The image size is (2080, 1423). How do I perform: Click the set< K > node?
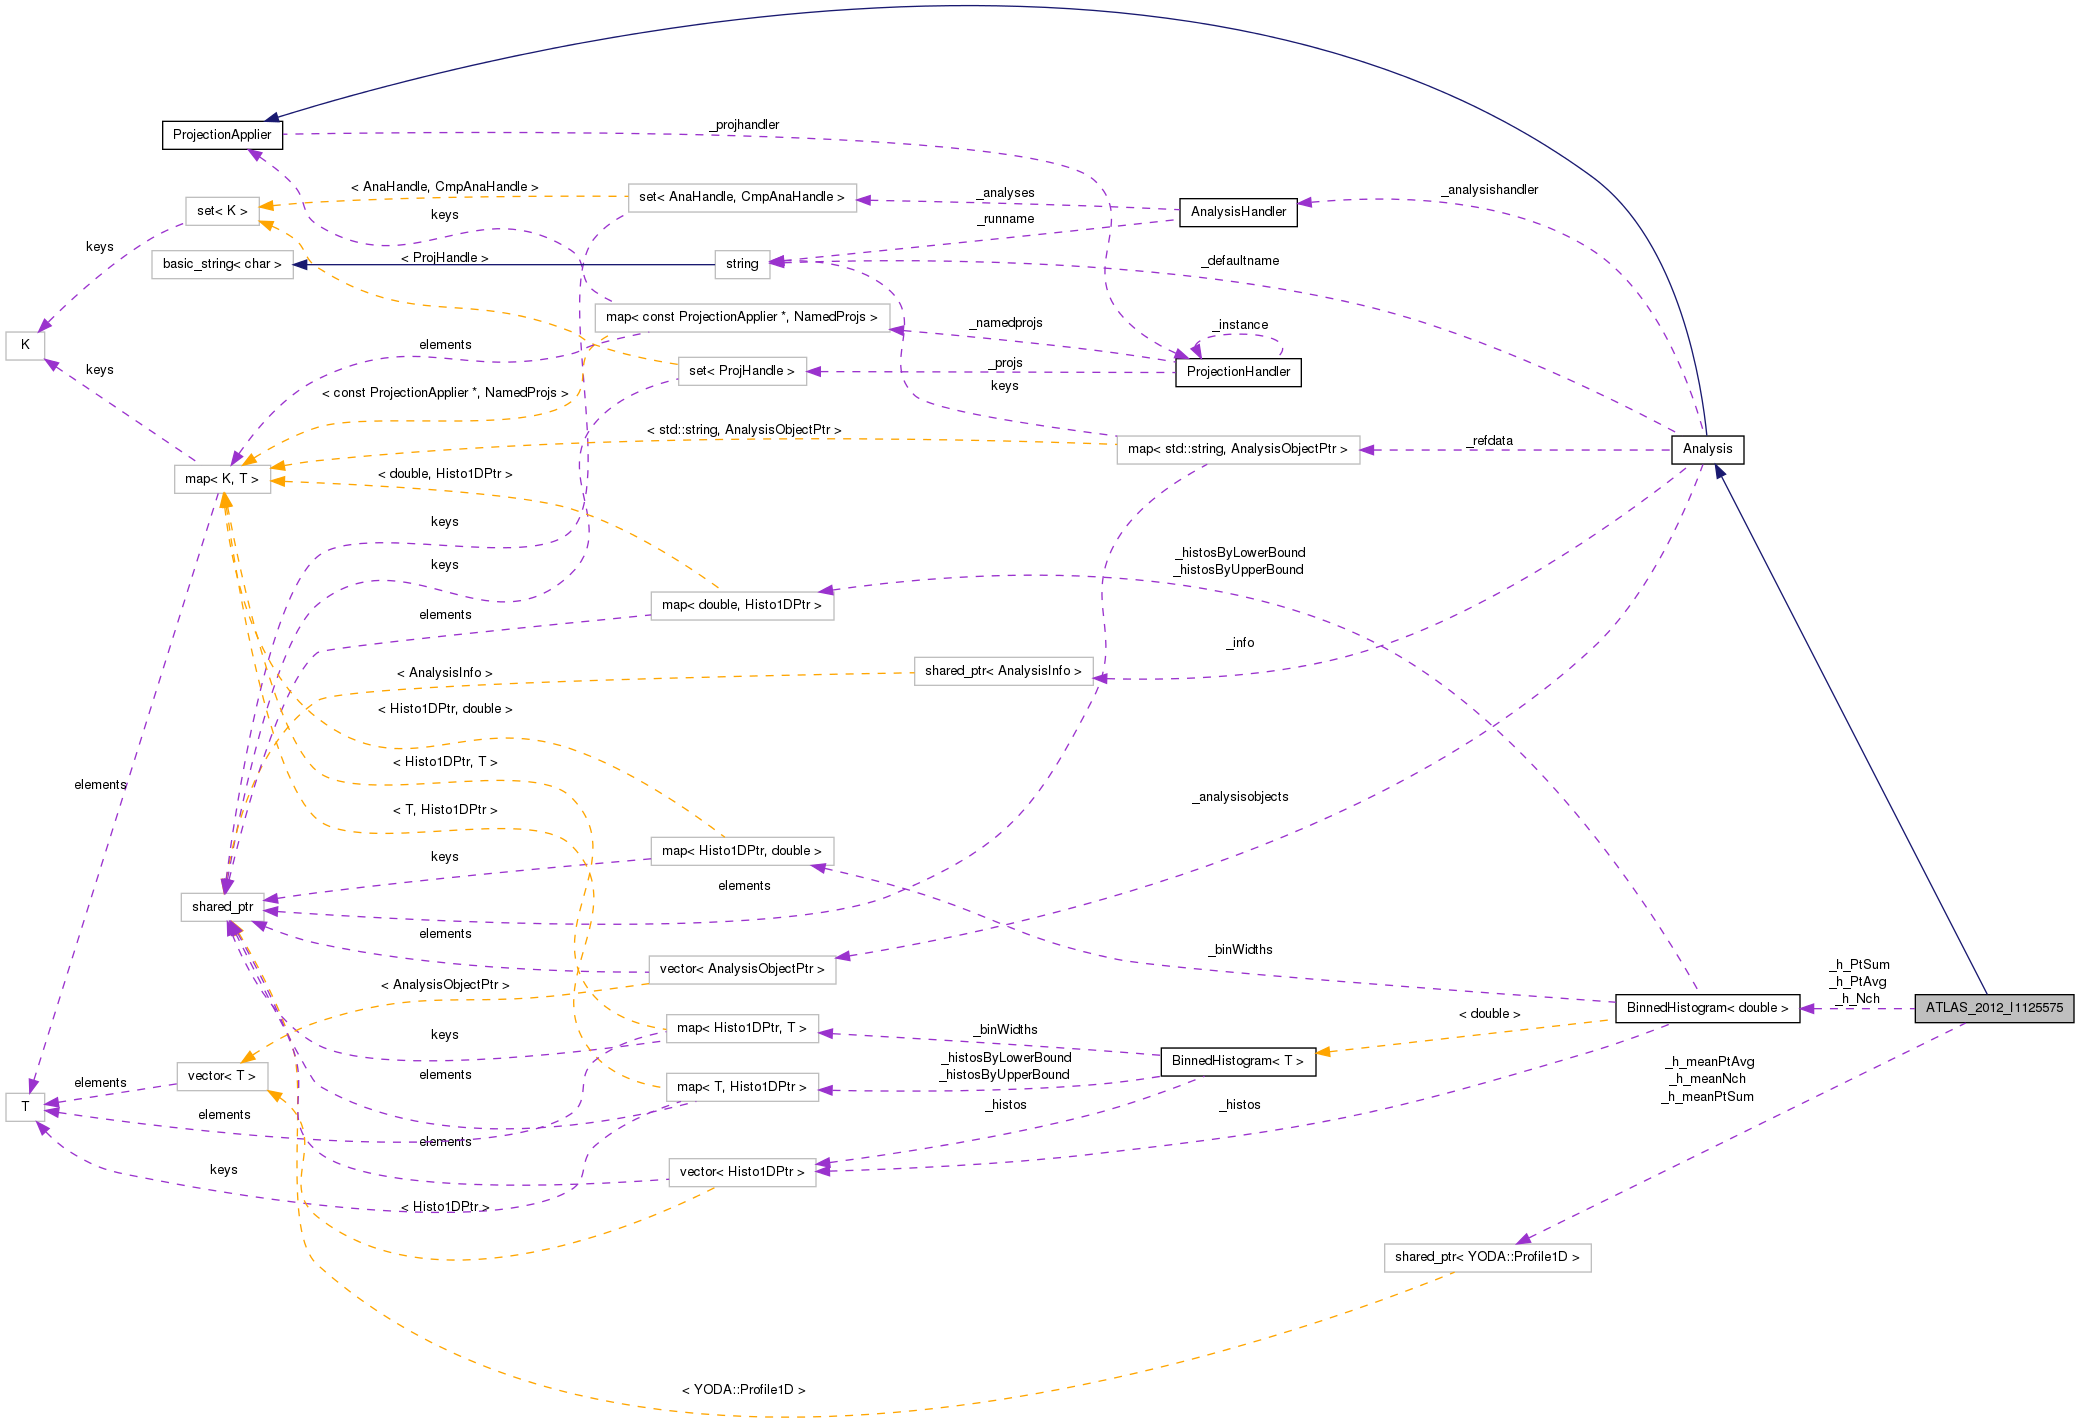(222, 211)
